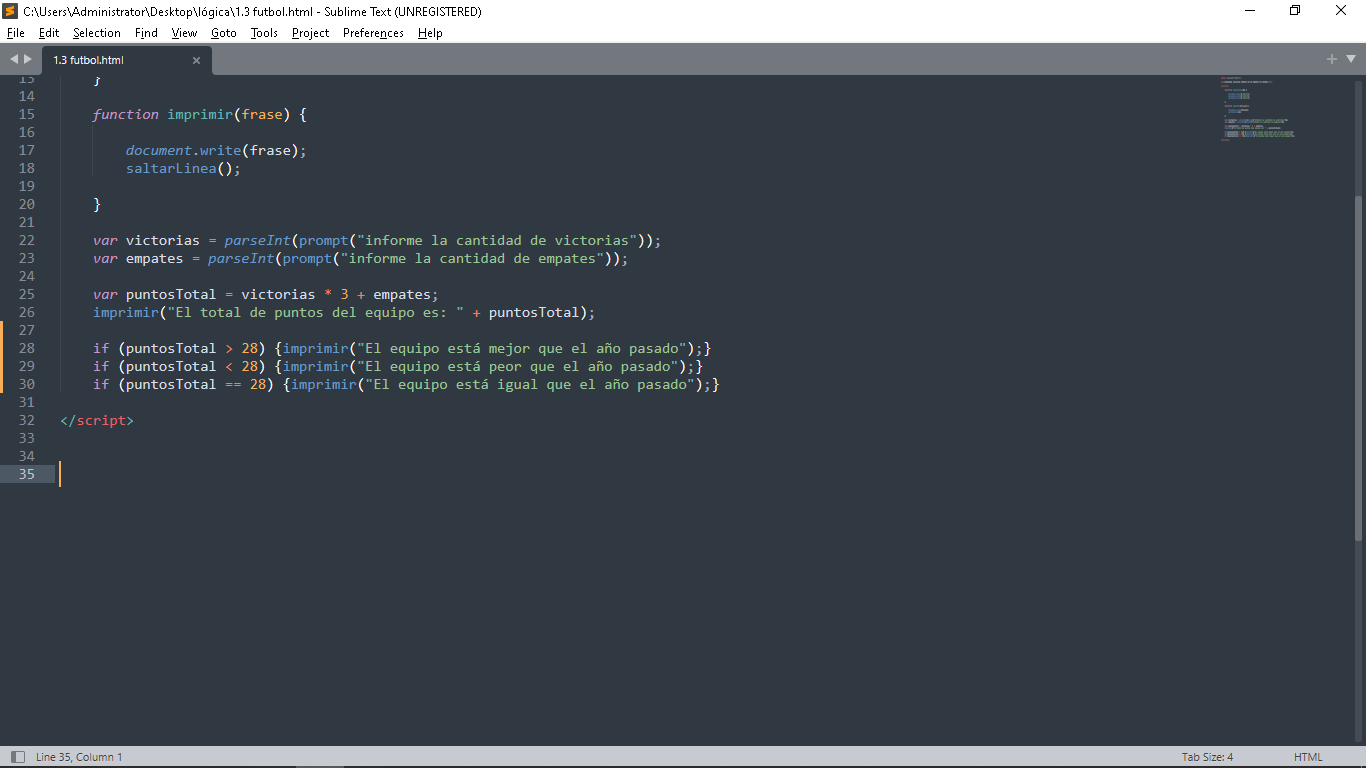Toggle the sidebar panel switcher icon
The width and height of the screenshot is (1366, 768).
coord(18,757)
